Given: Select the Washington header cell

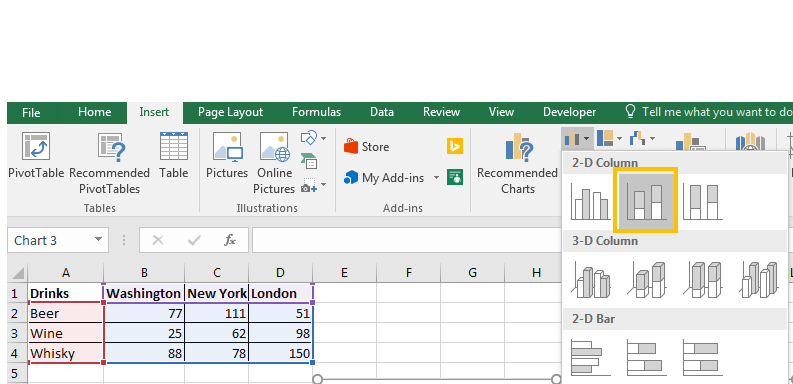Looking at the screenshot, I should pos(144,293).
